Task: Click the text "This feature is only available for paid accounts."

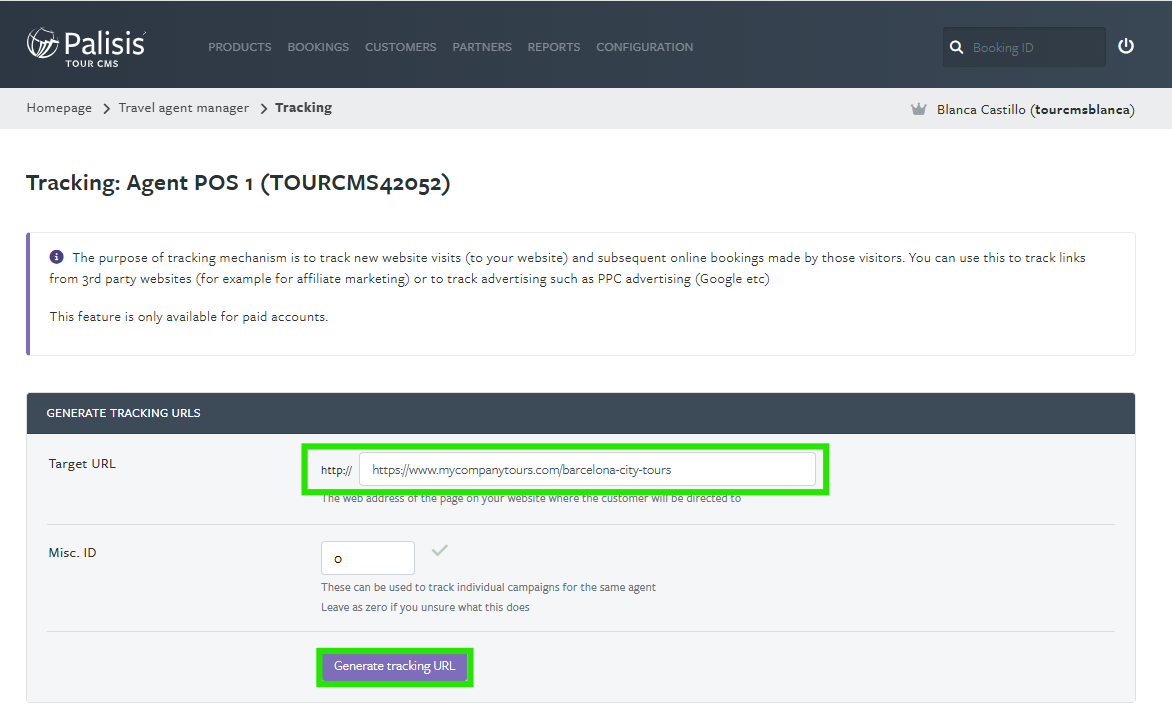Action: coord(189,317)
